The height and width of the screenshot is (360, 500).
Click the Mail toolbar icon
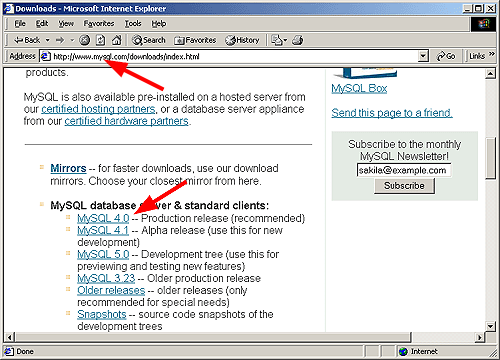pos(277,40)
